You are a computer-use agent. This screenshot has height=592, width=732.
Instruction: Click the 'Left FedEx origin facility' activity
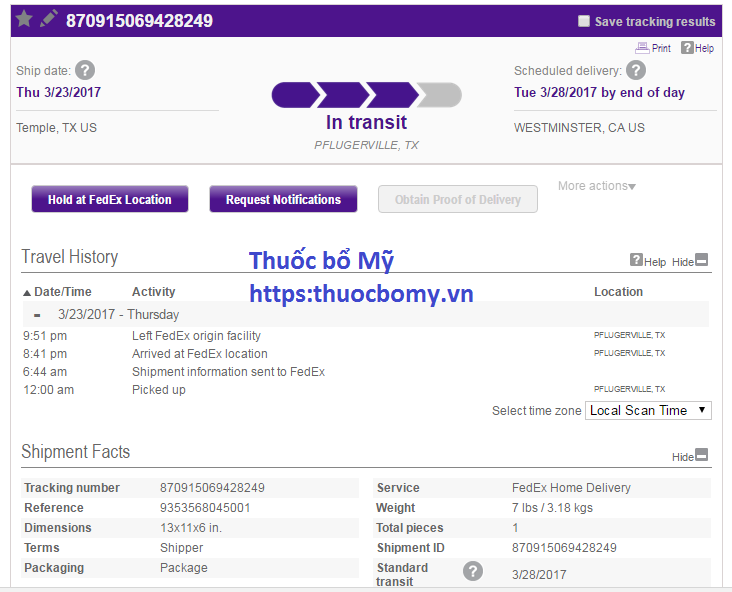click(196, 336)
